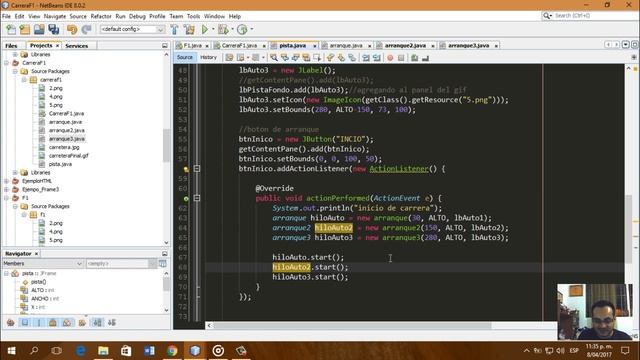This screenshot has width=640, height=360.
Task: Click the Search magnifier icon in top right
Action: pyautogui.click(x=546, y=16)
